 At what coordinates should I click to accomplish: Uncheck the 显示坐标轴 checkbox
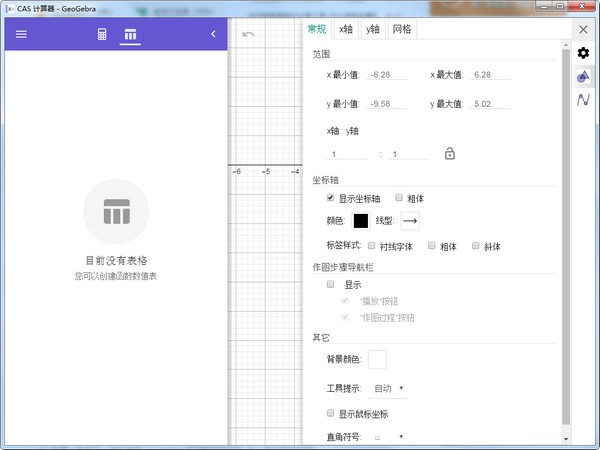(331, 198)
